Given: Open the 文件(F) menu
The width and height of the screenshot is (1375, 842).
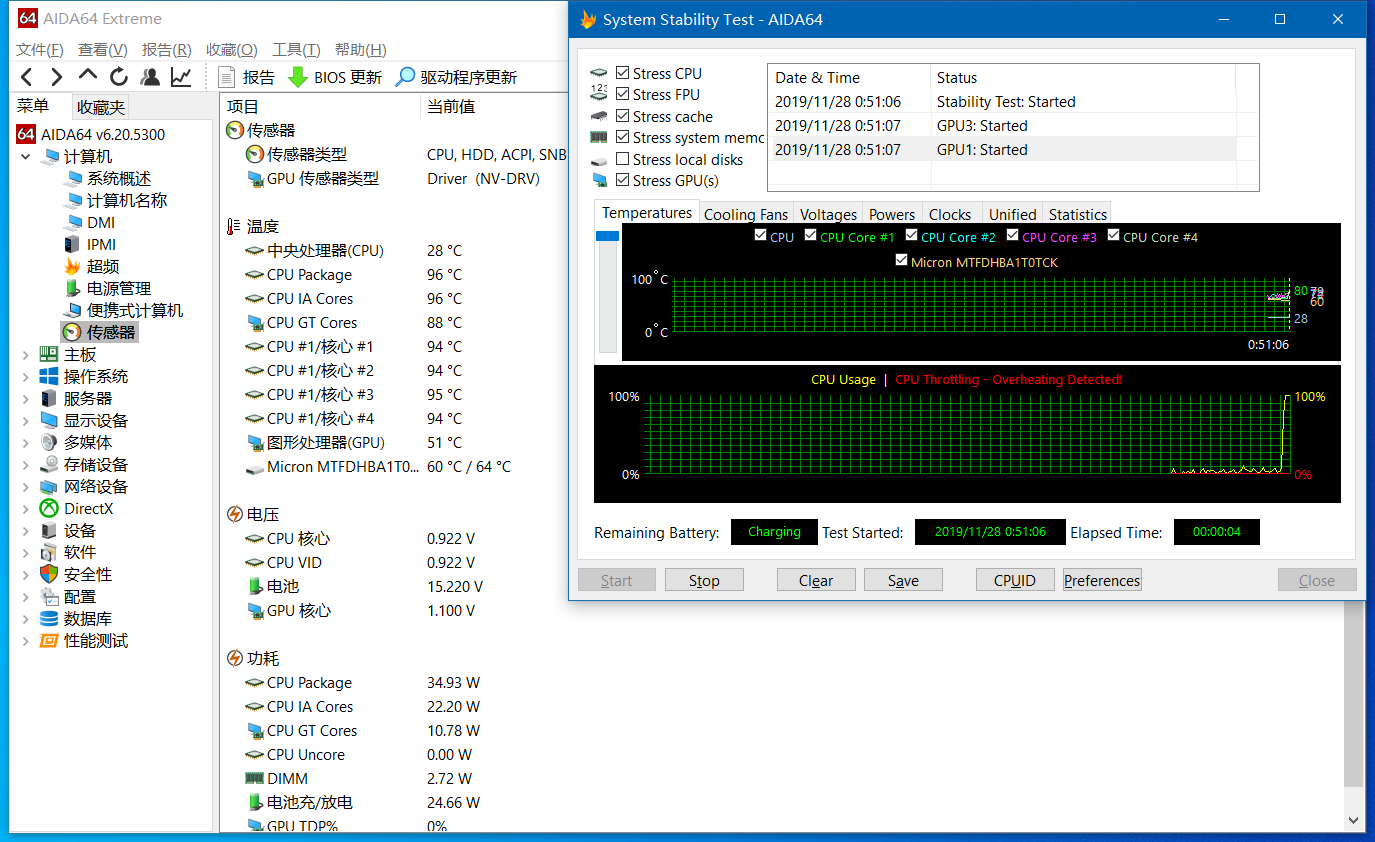Looking at the screenshot, I should 40,50.
